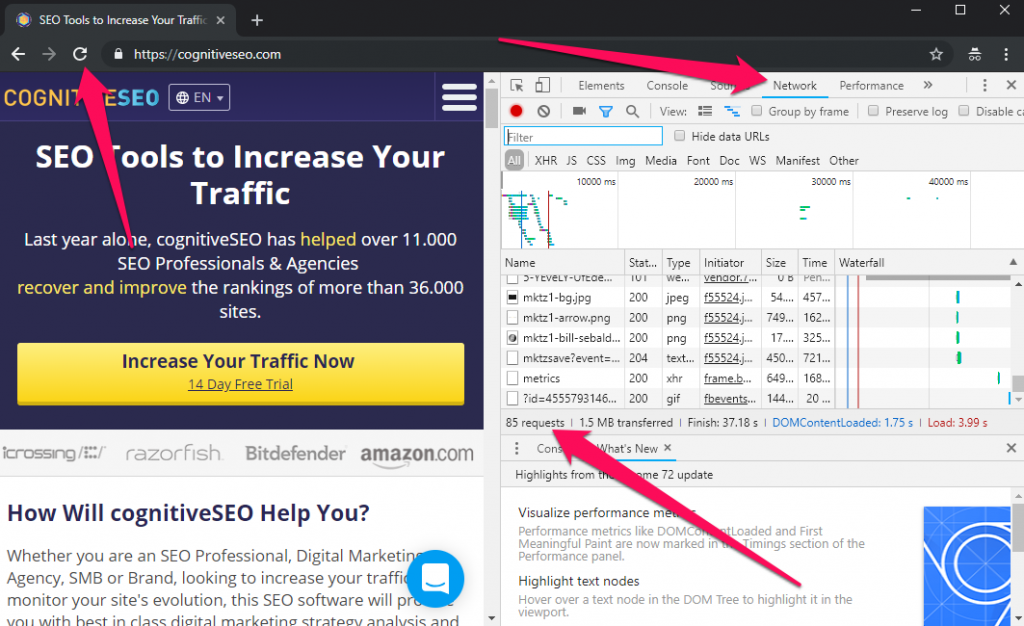View site security lock info
The image size is (1024, 626).
pyautogui.click(x=118, y=54)
